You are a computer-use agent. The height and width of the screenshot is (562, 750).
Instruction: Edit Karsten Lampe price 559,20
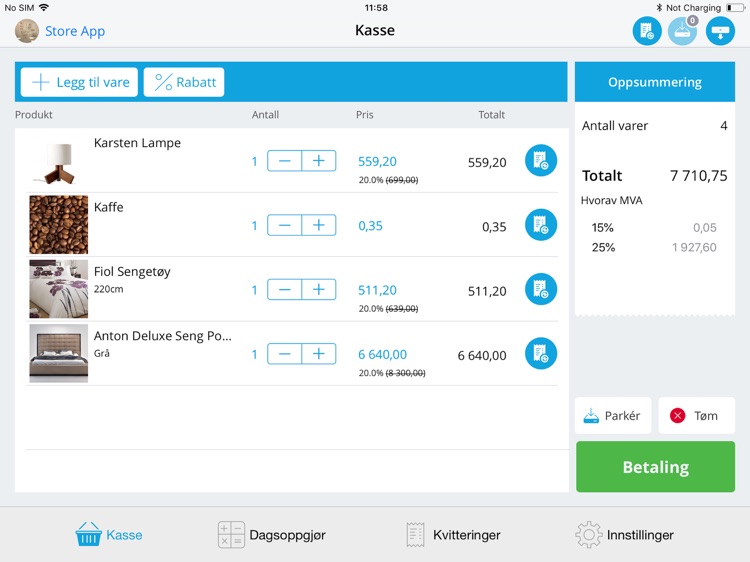377,162
